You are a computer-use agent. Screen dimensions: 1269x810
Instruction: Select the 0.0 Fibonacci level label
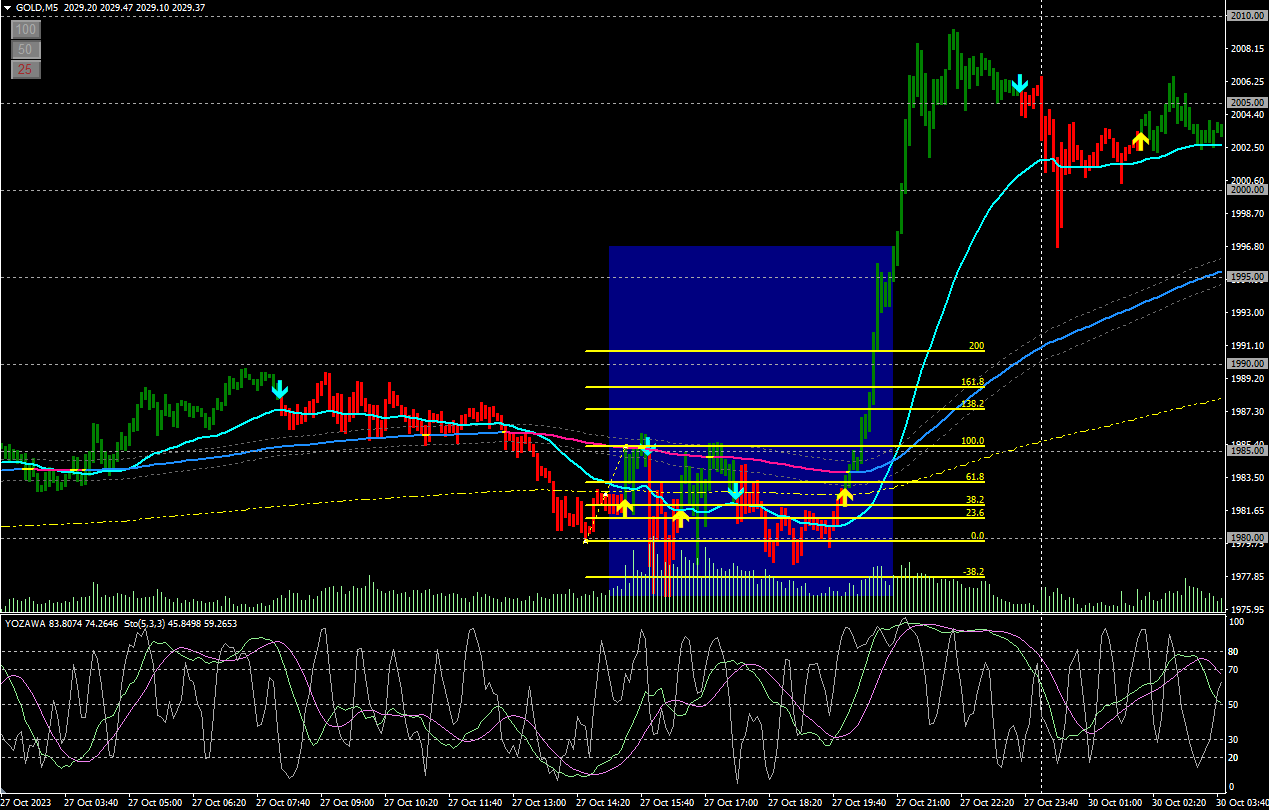tap(977, 536)
